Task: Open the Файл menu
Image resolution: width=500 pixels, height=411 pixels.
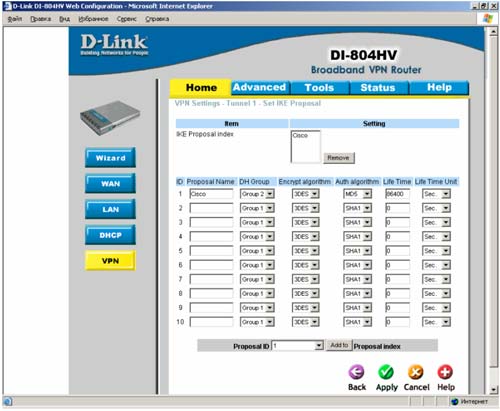Action: tap(15, 19)
